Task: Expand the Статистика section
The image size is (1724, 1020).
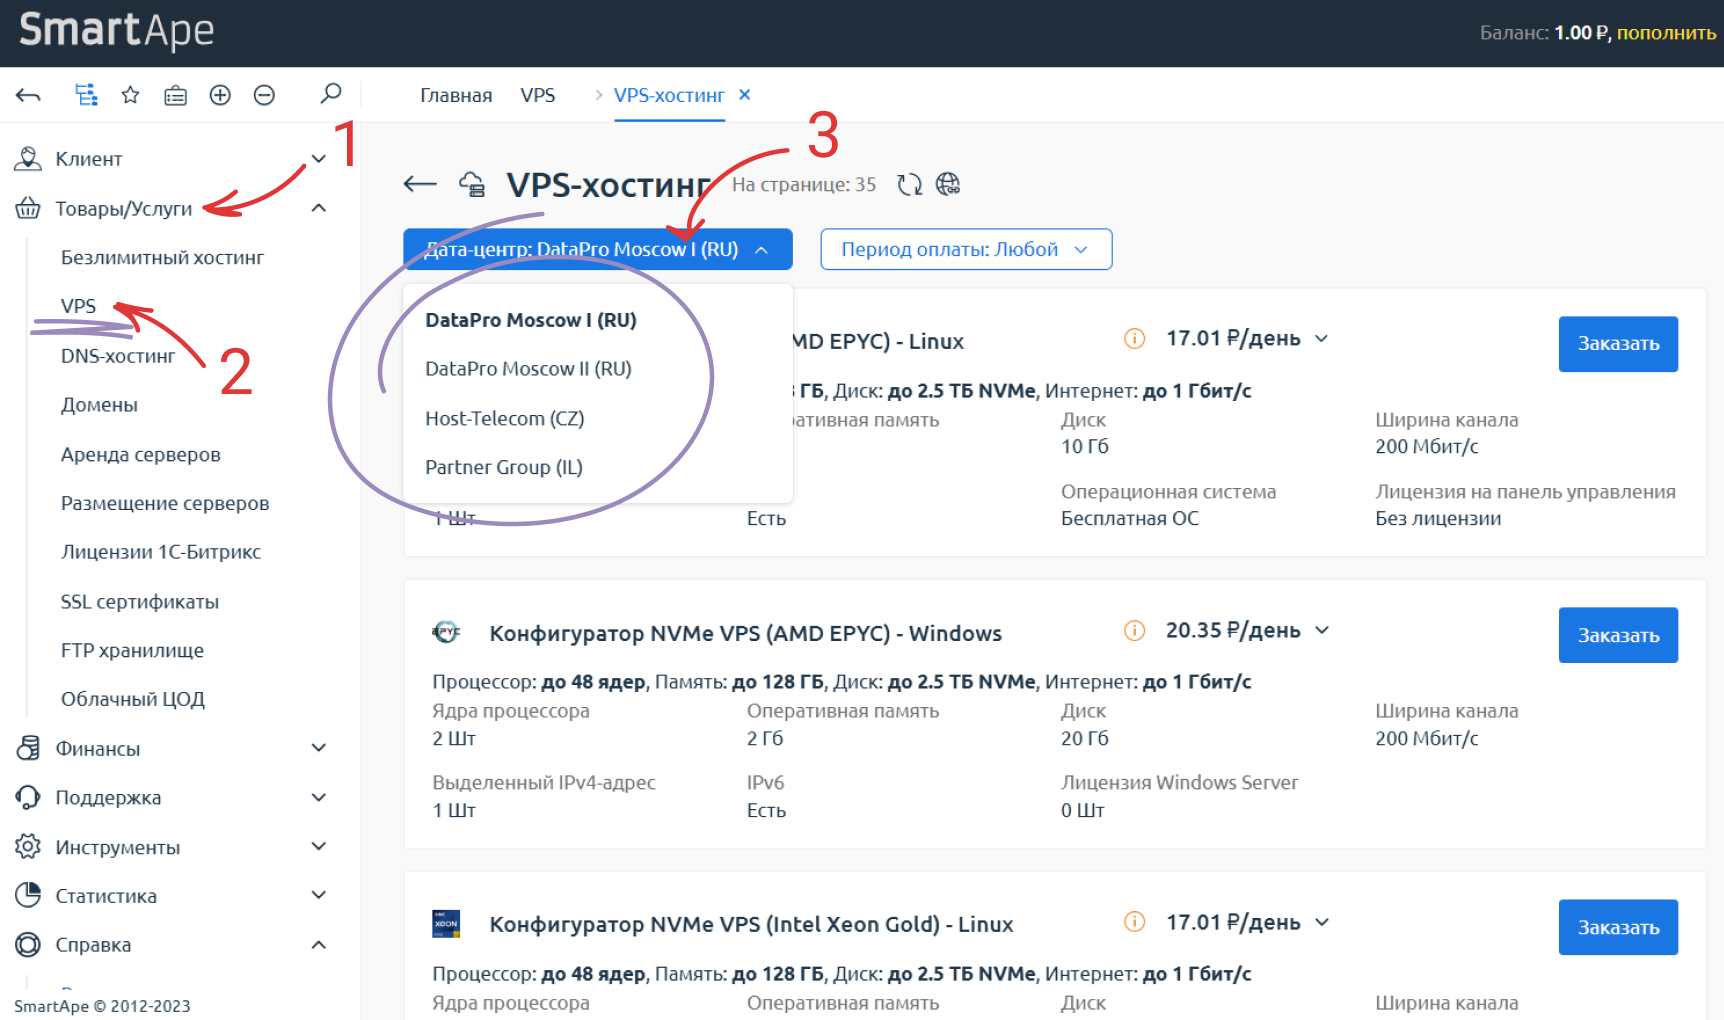Action: point(319,895)
